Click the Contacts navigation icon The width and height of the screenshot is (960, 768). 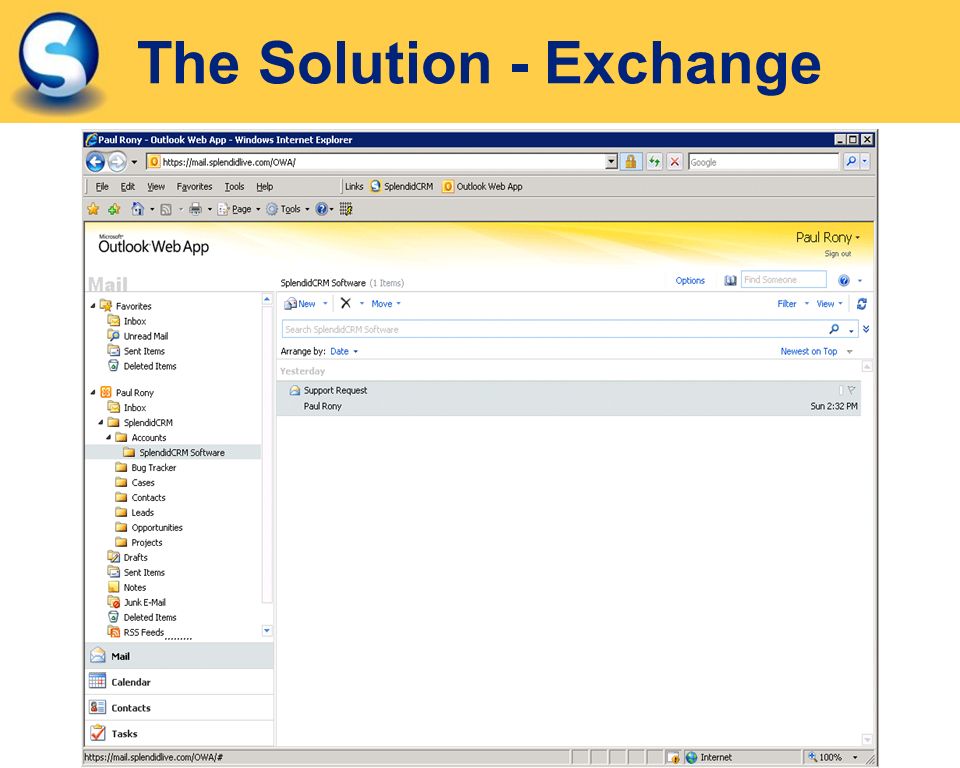[97, 707]
